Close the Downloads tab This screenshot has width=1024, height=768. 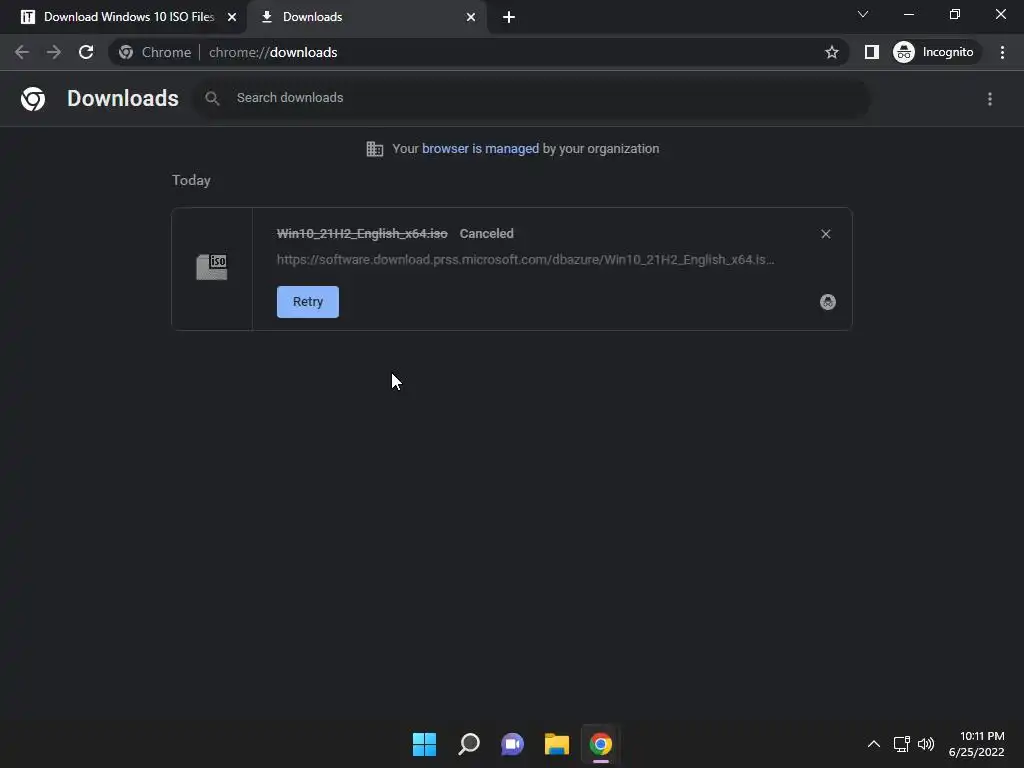click(x=471, y=17)
